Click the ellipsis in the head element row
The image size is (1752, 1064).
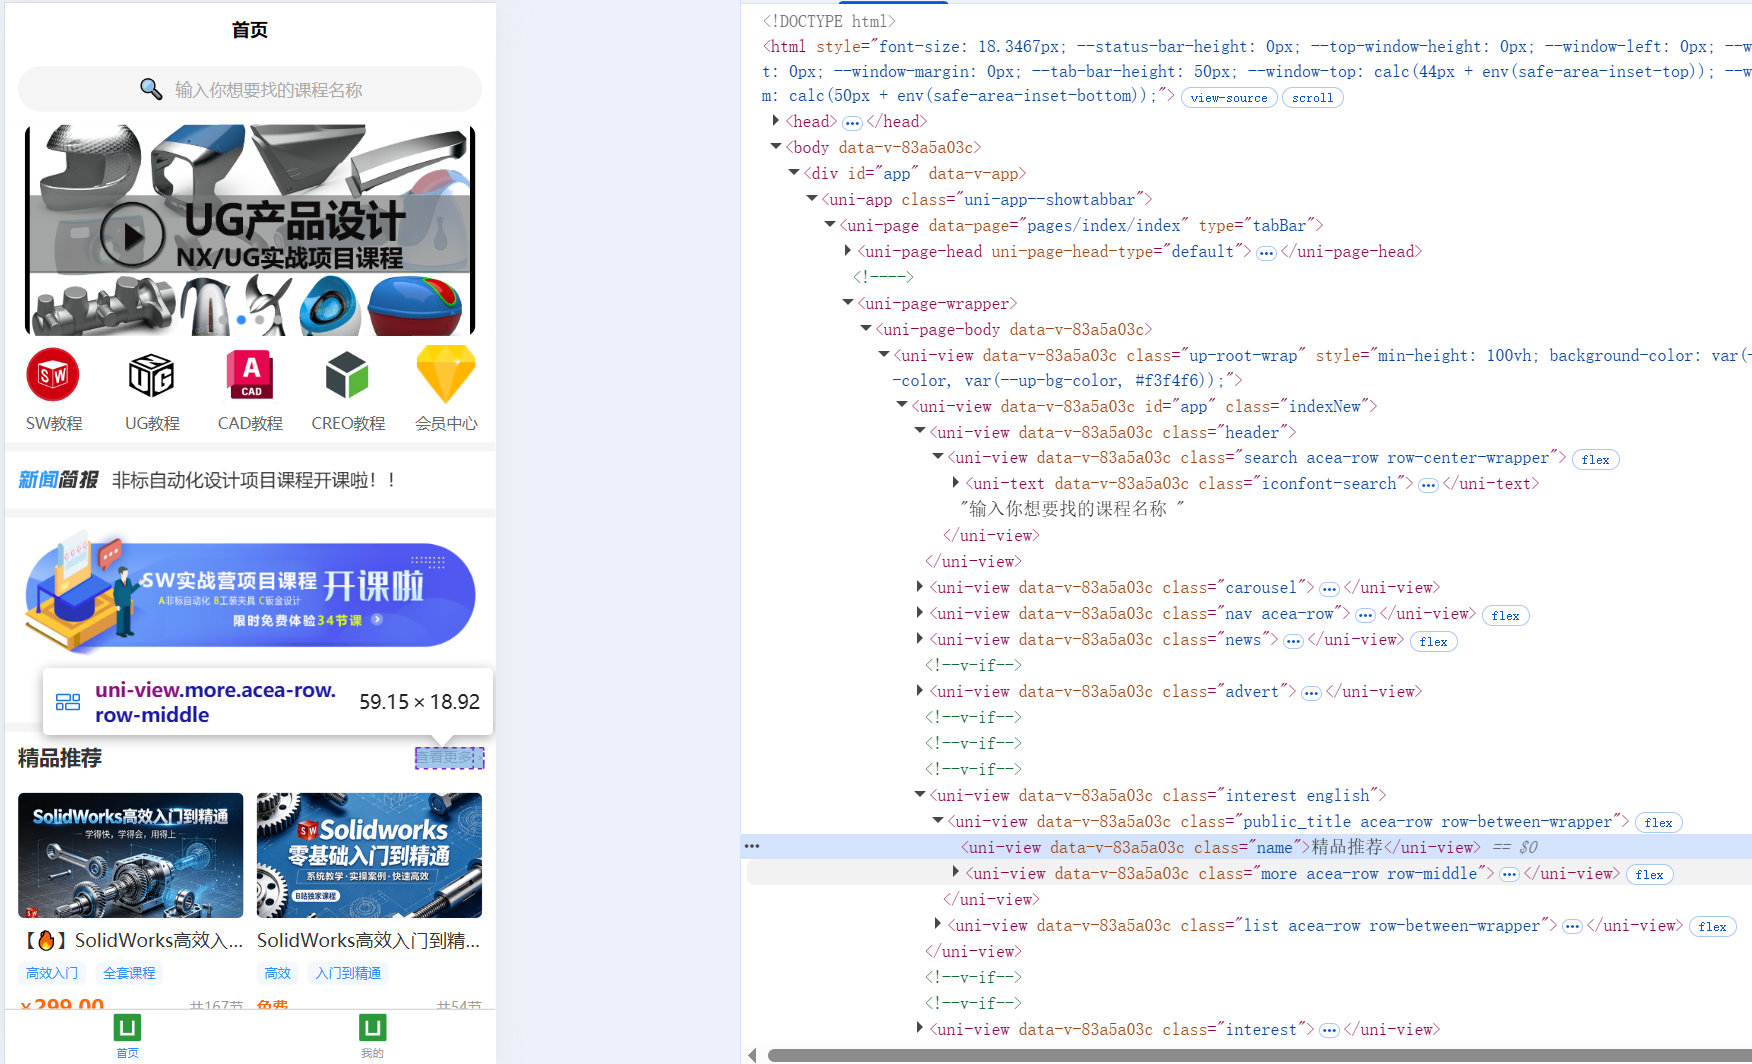tap(852, 123)
